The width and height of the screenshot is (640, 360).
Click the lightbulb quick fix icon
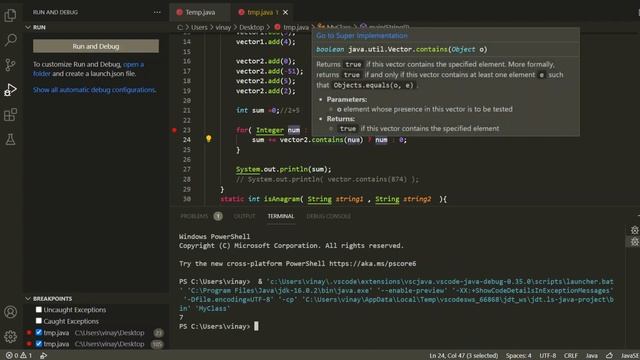coord(209,139)
